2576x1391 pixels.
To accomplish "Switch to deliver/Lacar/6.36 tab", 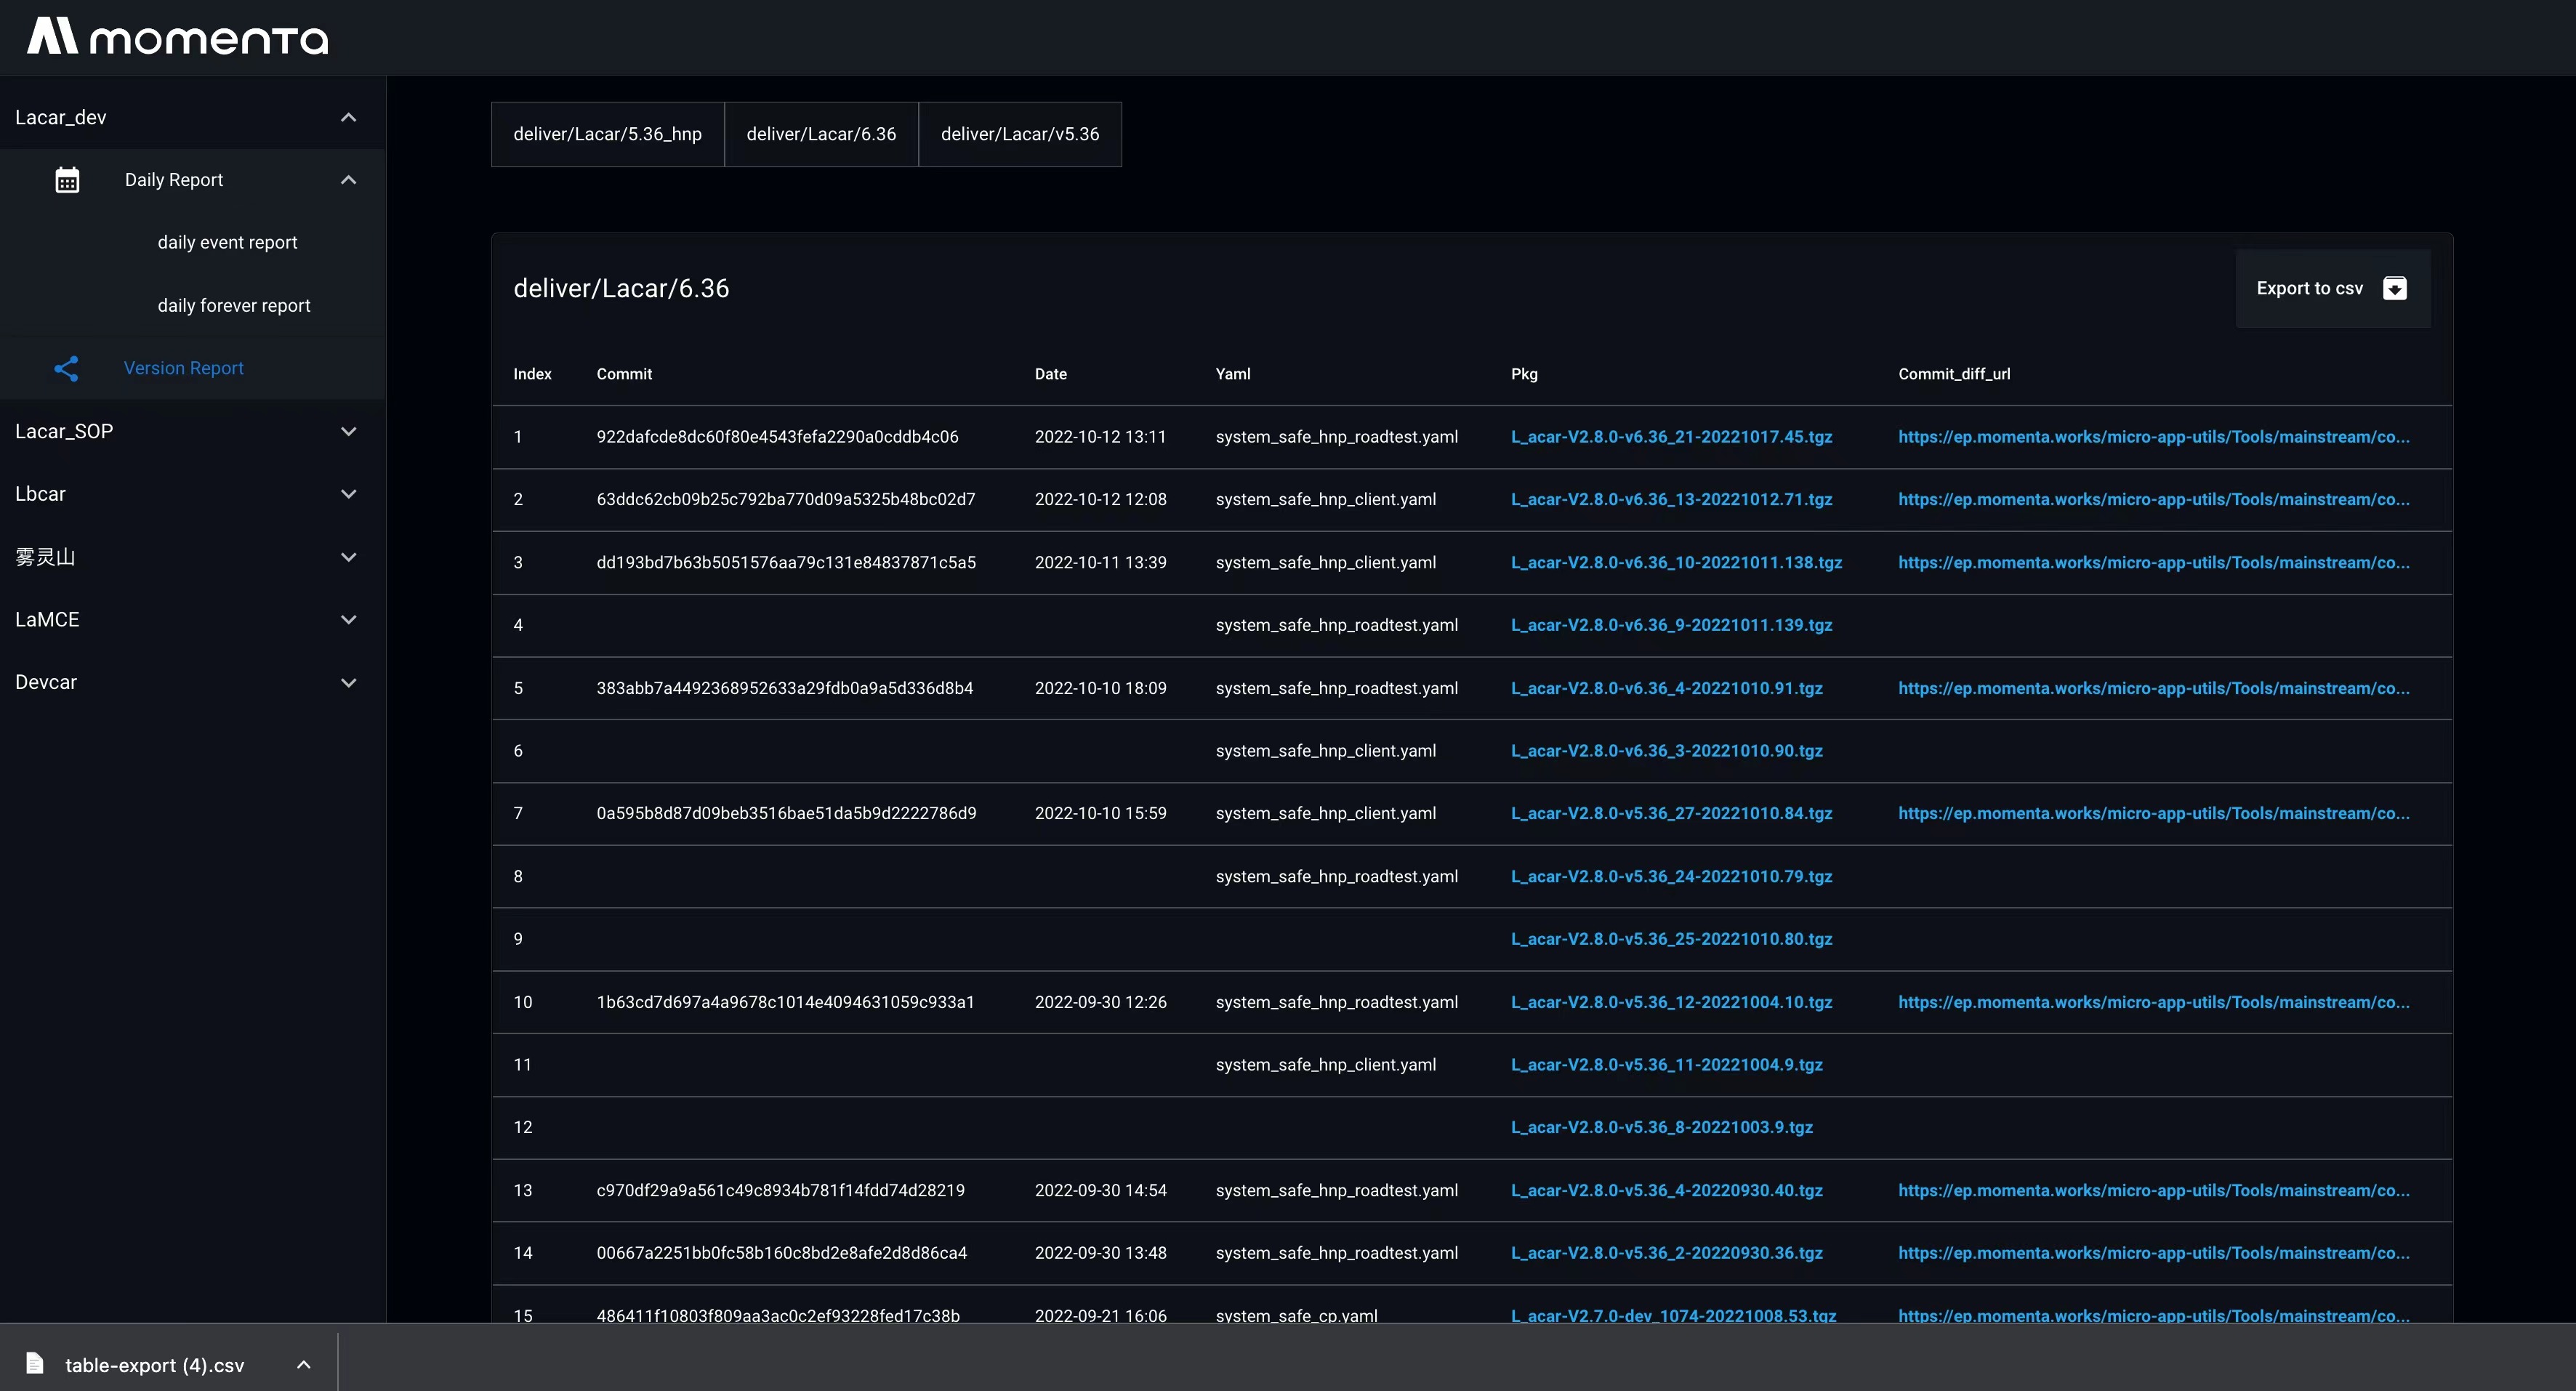I will tap(821, 134).
